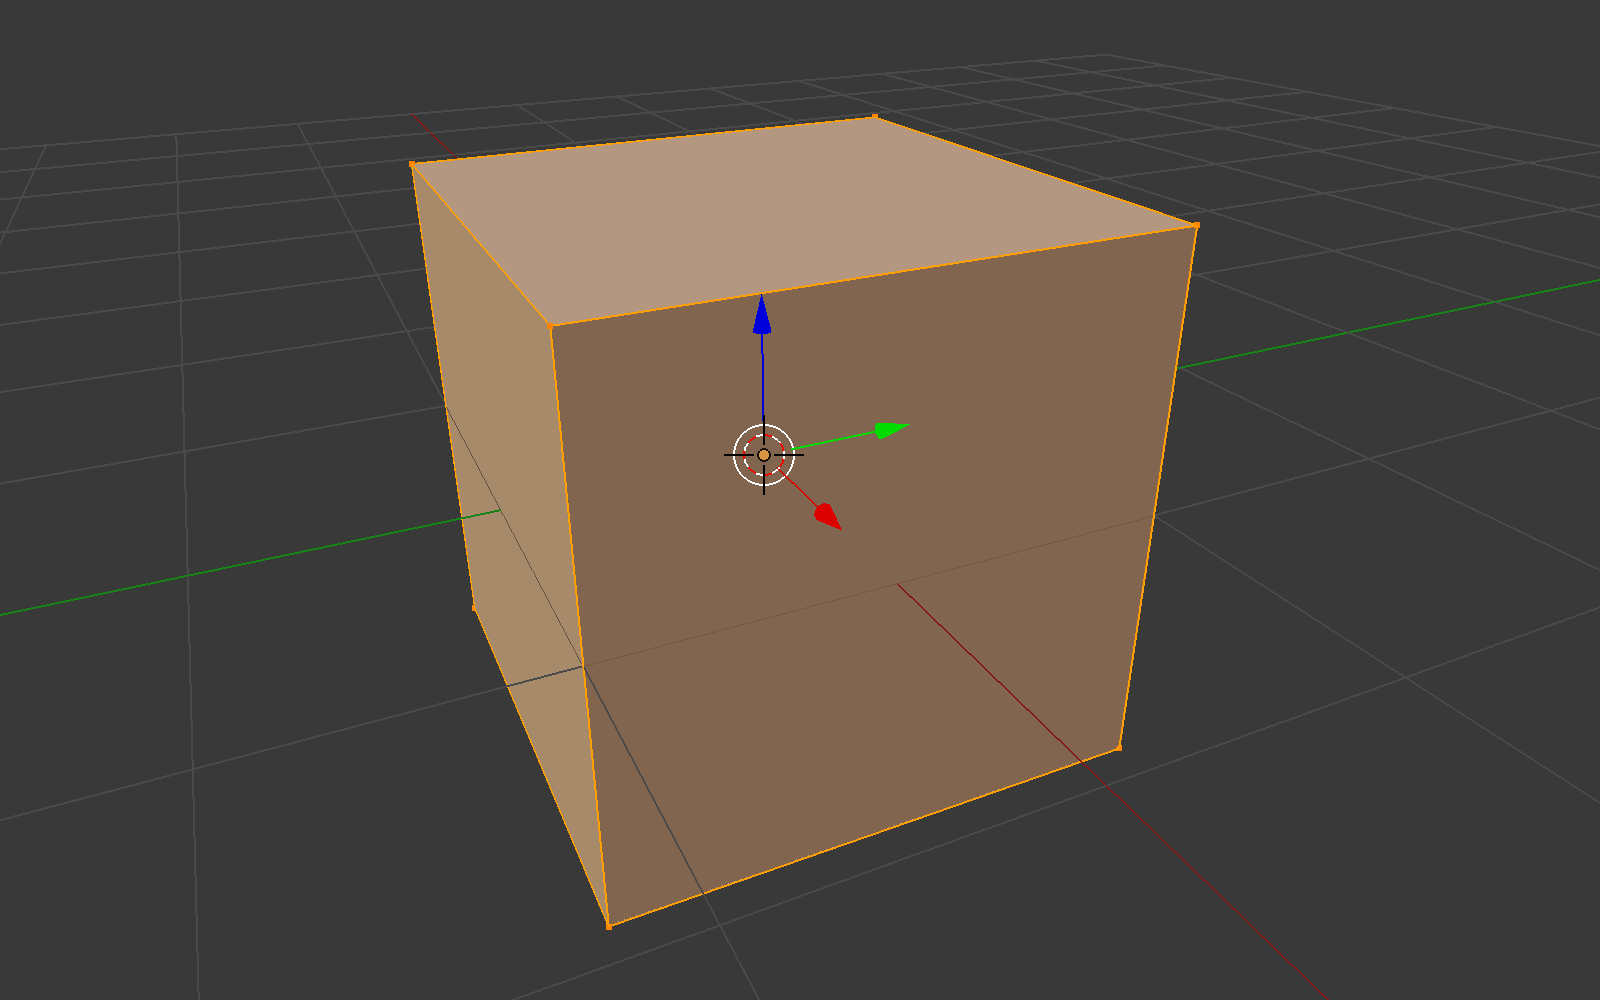Select the cube's far-left top corner vertex
Viewport: 1600px width, 1000px height.
[x=413, y=164]
